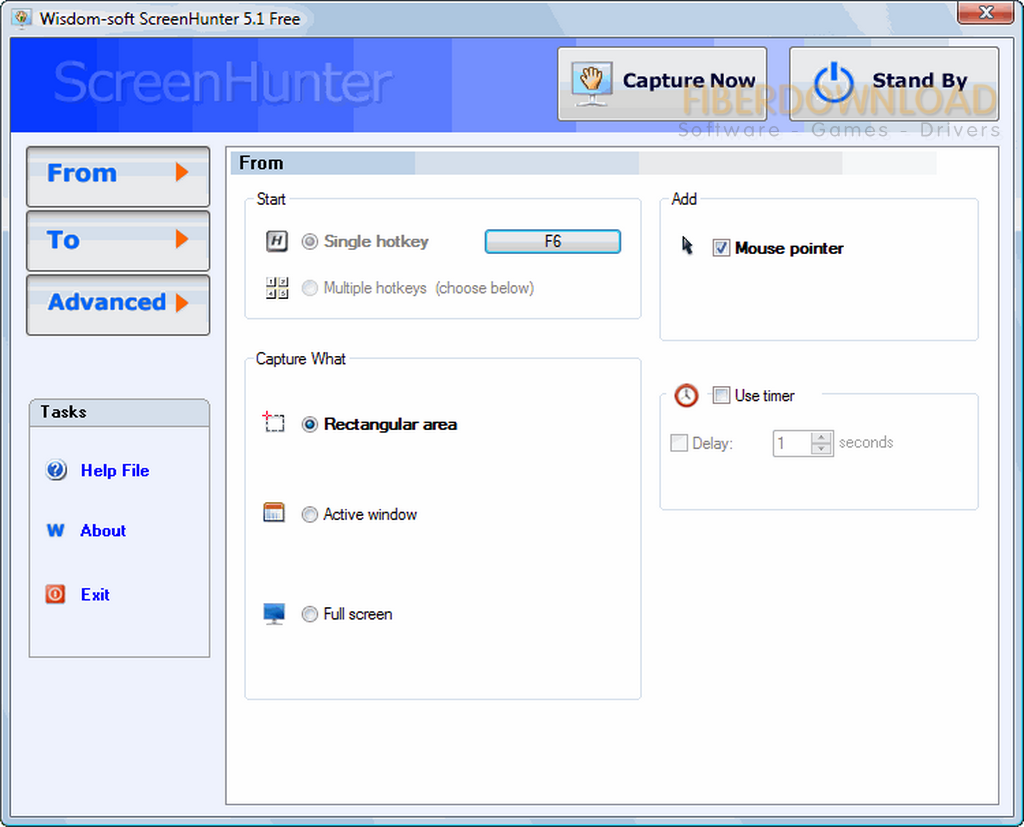Choose the Active window radio option

(x=310, y=515)
